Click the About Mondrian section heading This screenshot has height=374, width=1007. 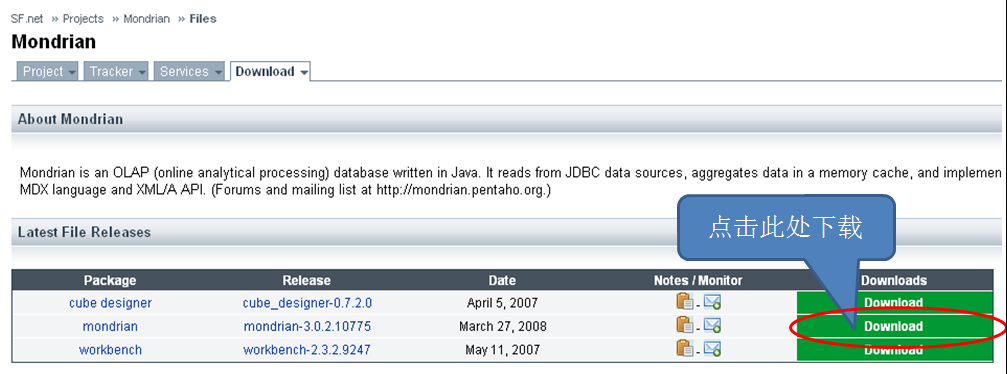(70, 119)
